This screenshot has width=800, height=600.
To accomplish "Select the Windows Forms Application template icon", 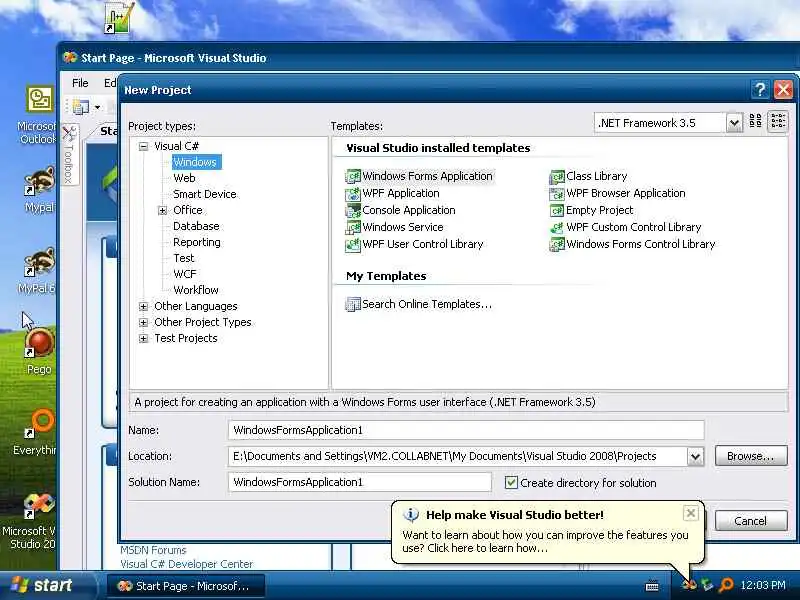I will click(x=353, y=177).
